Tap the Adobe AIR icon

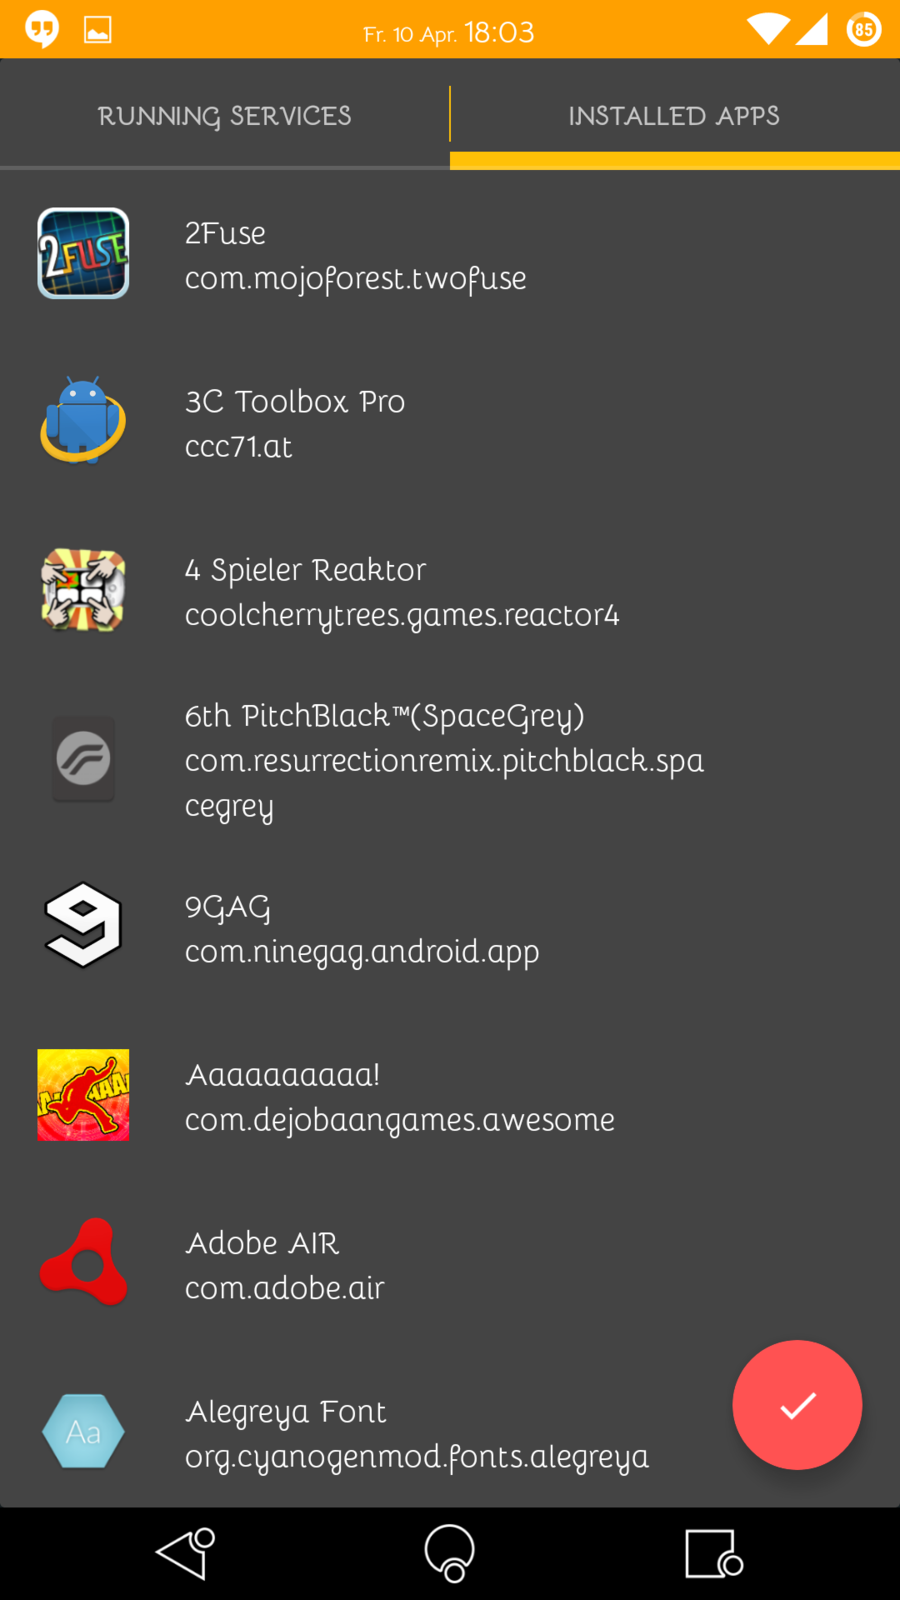coord(83,1263)
